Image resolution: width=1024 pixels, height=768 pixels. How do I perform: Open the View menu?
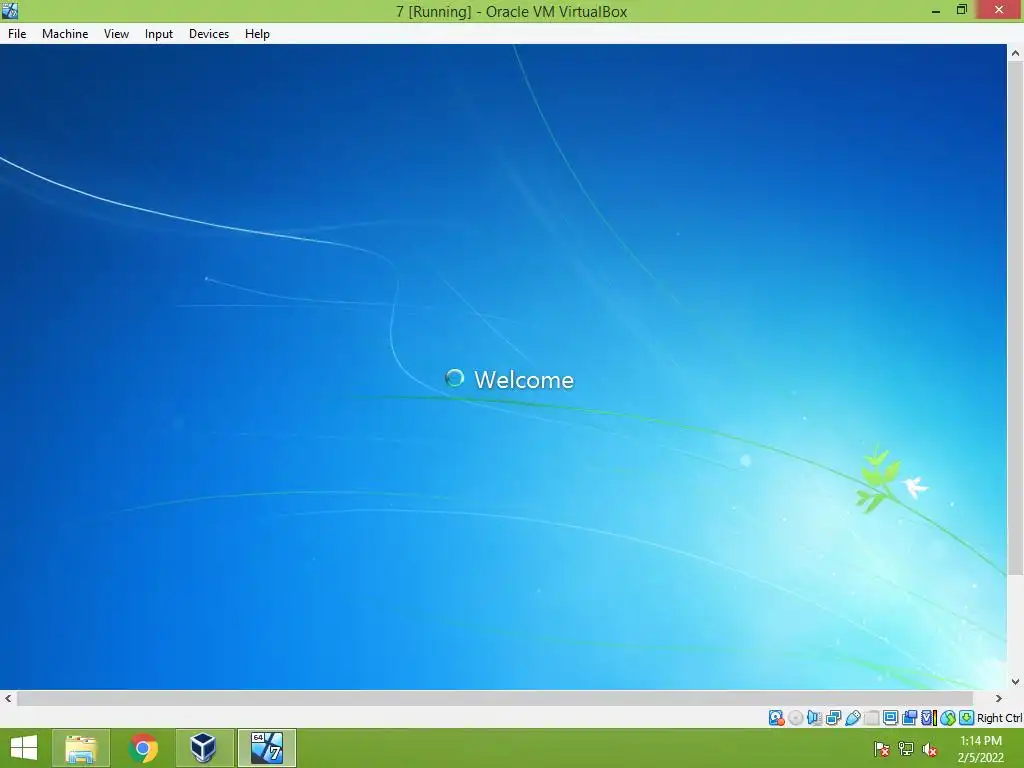(116, 34)
